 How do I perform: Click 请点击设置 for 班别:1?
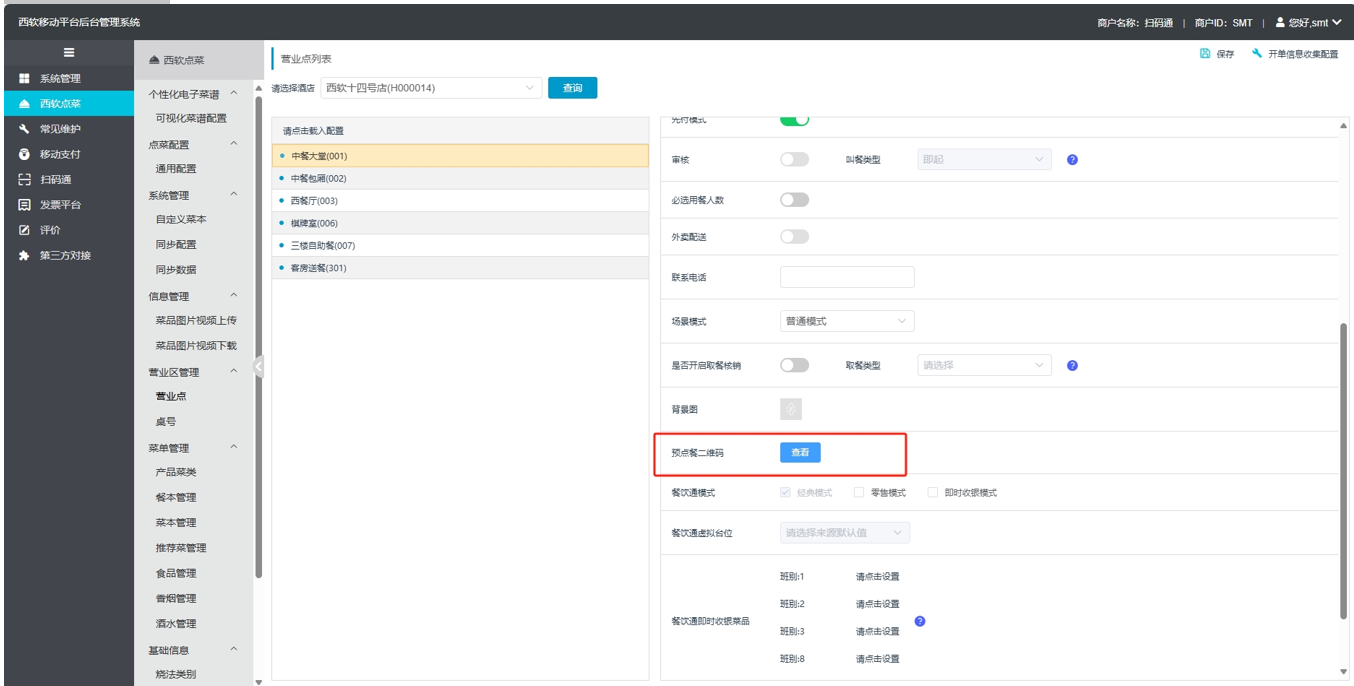click(877, 577)
